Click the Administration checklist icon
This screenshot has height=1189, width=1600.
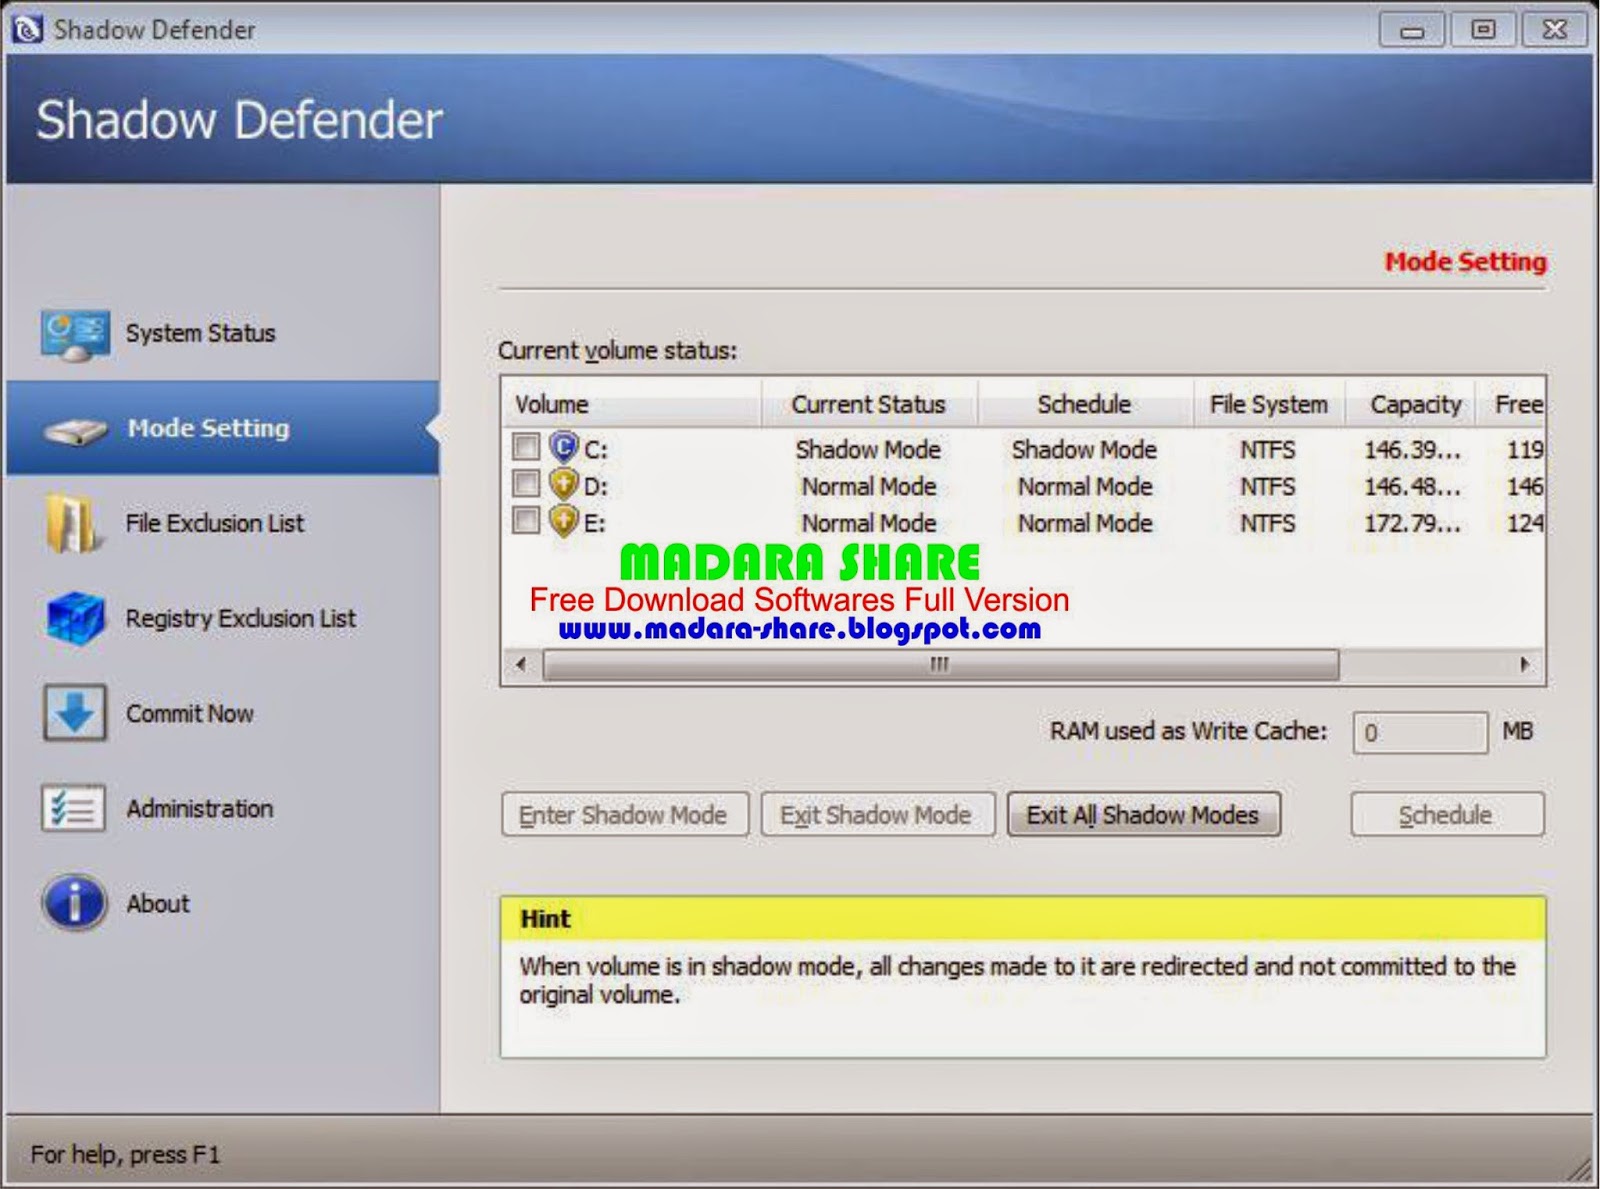73,808
